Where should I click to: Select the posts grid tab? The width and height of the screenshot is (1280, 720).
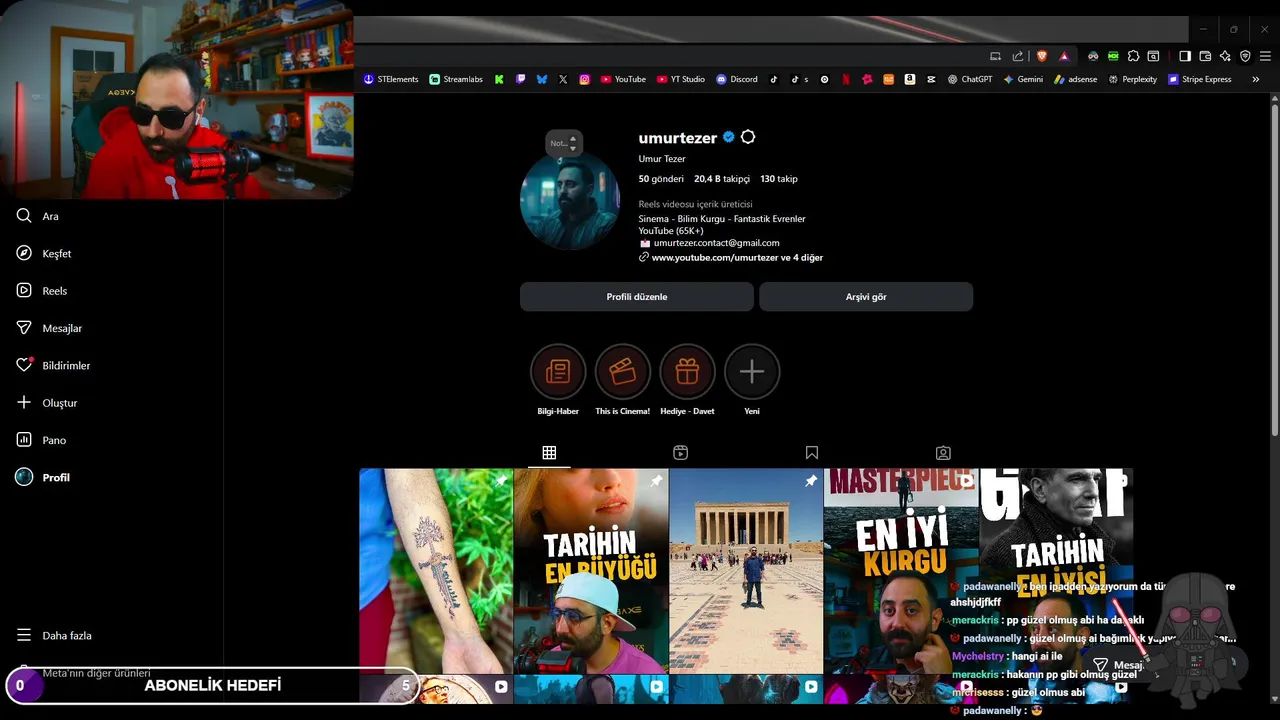pyautogui.click(x=549, y=453)
